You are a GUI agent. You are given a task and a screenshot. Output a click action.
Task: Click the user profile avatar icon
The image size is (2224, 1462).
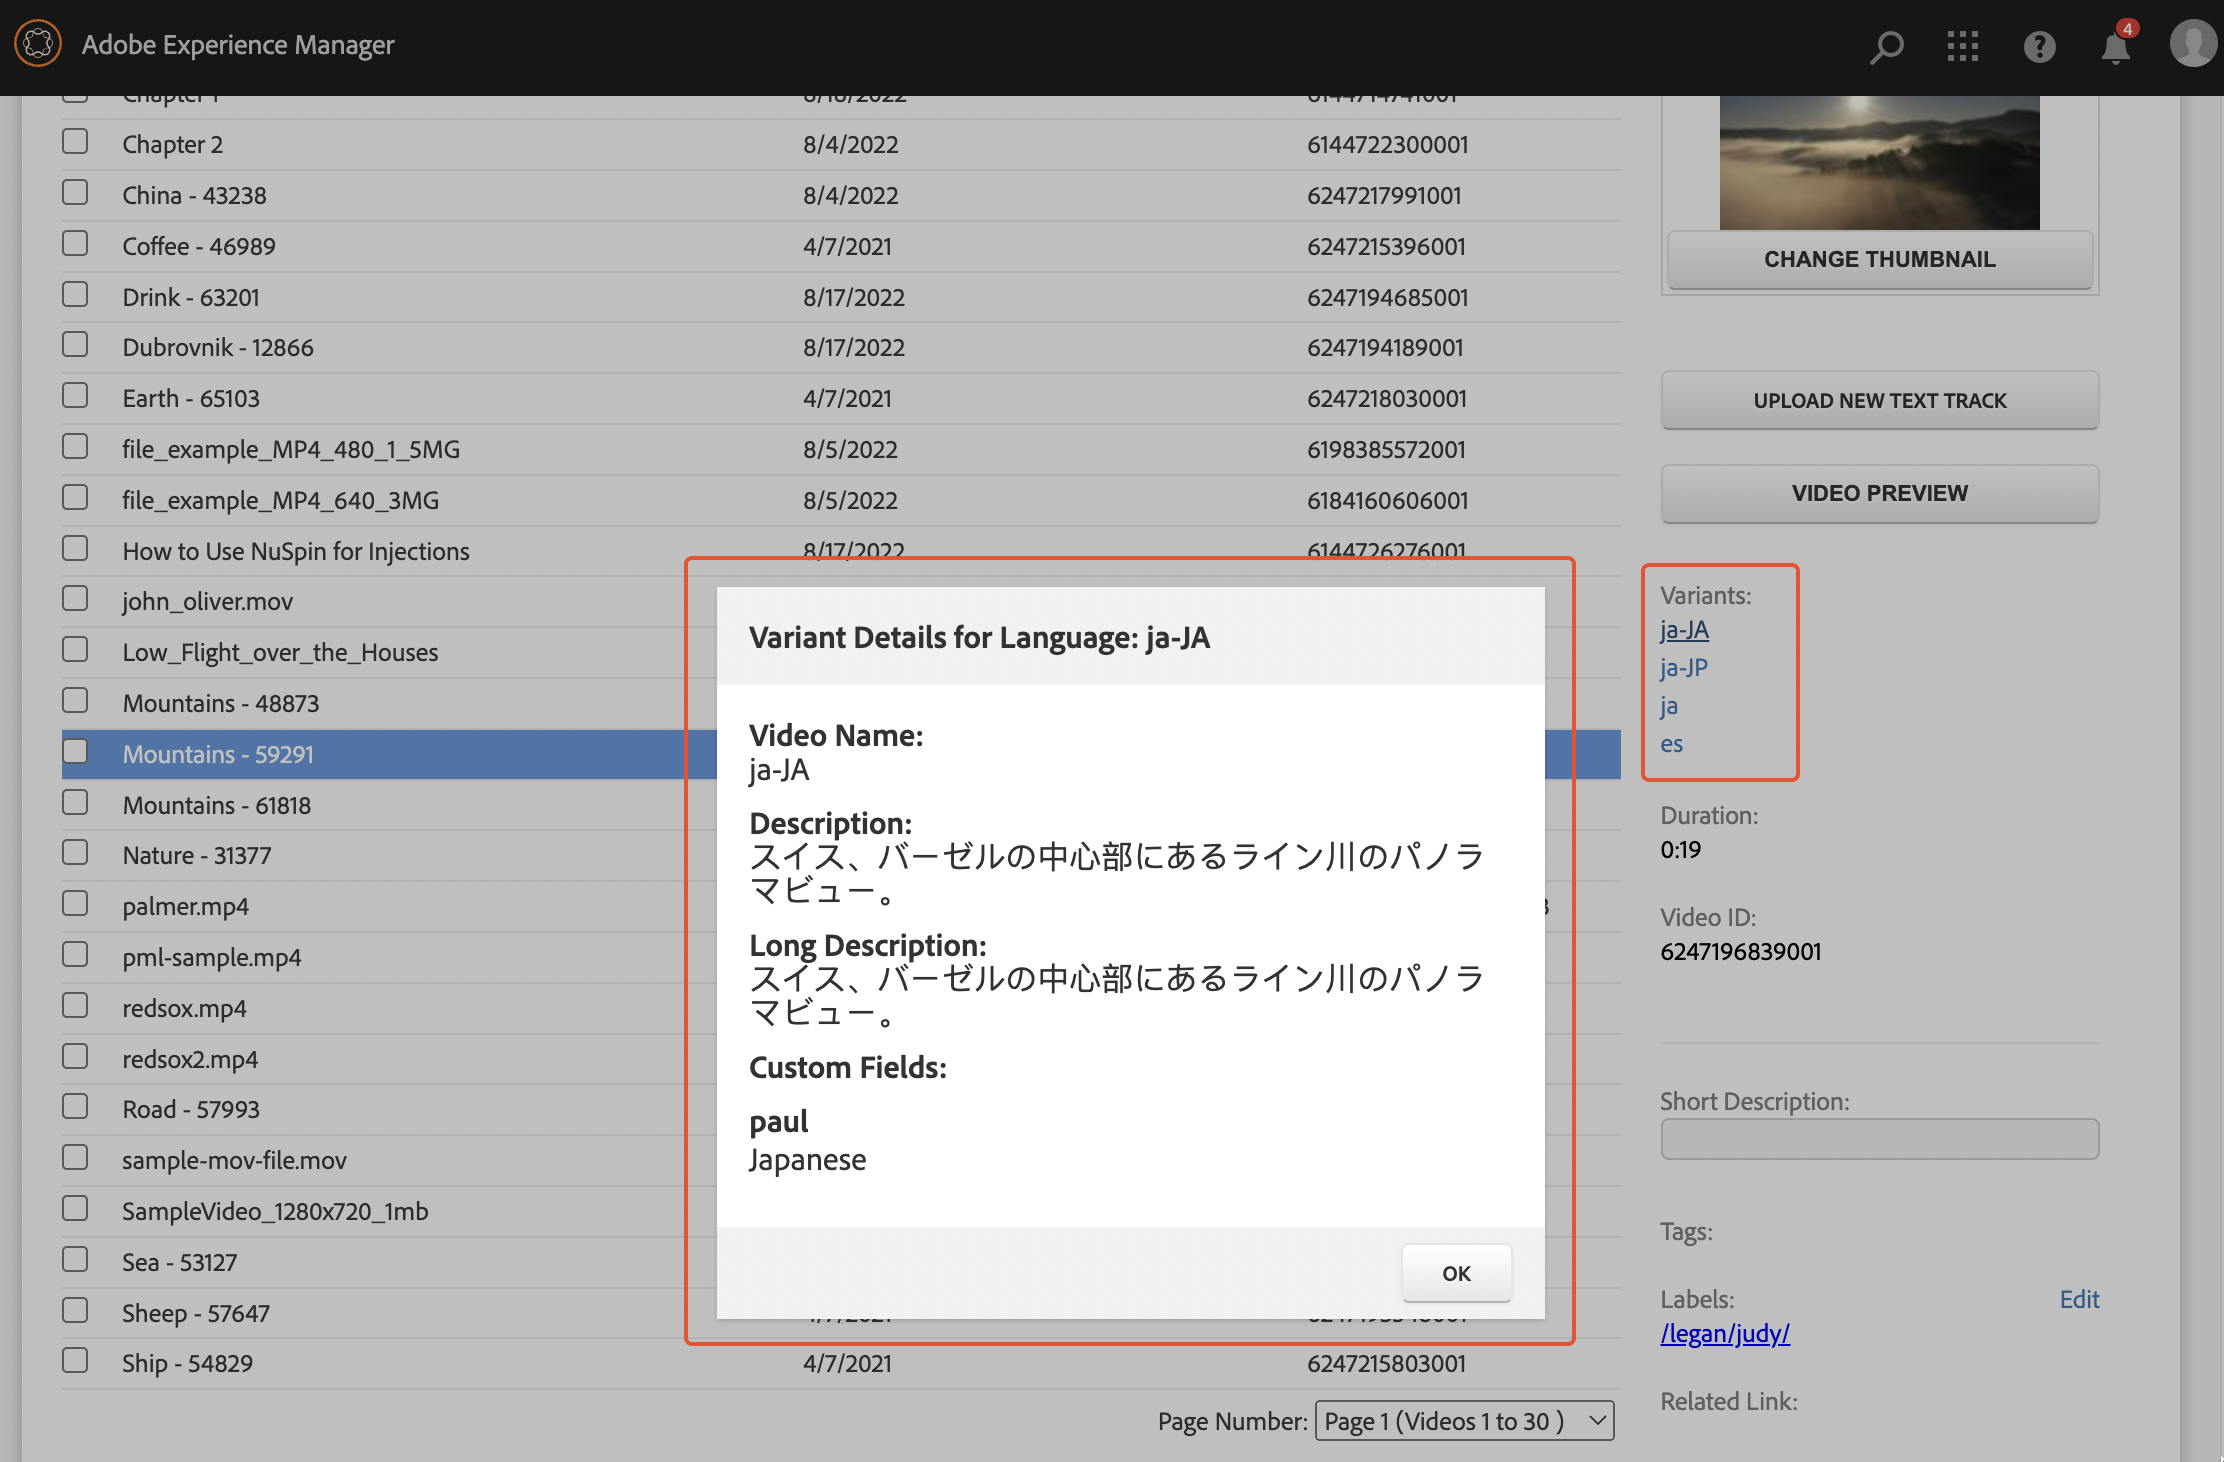point(2191,44)
